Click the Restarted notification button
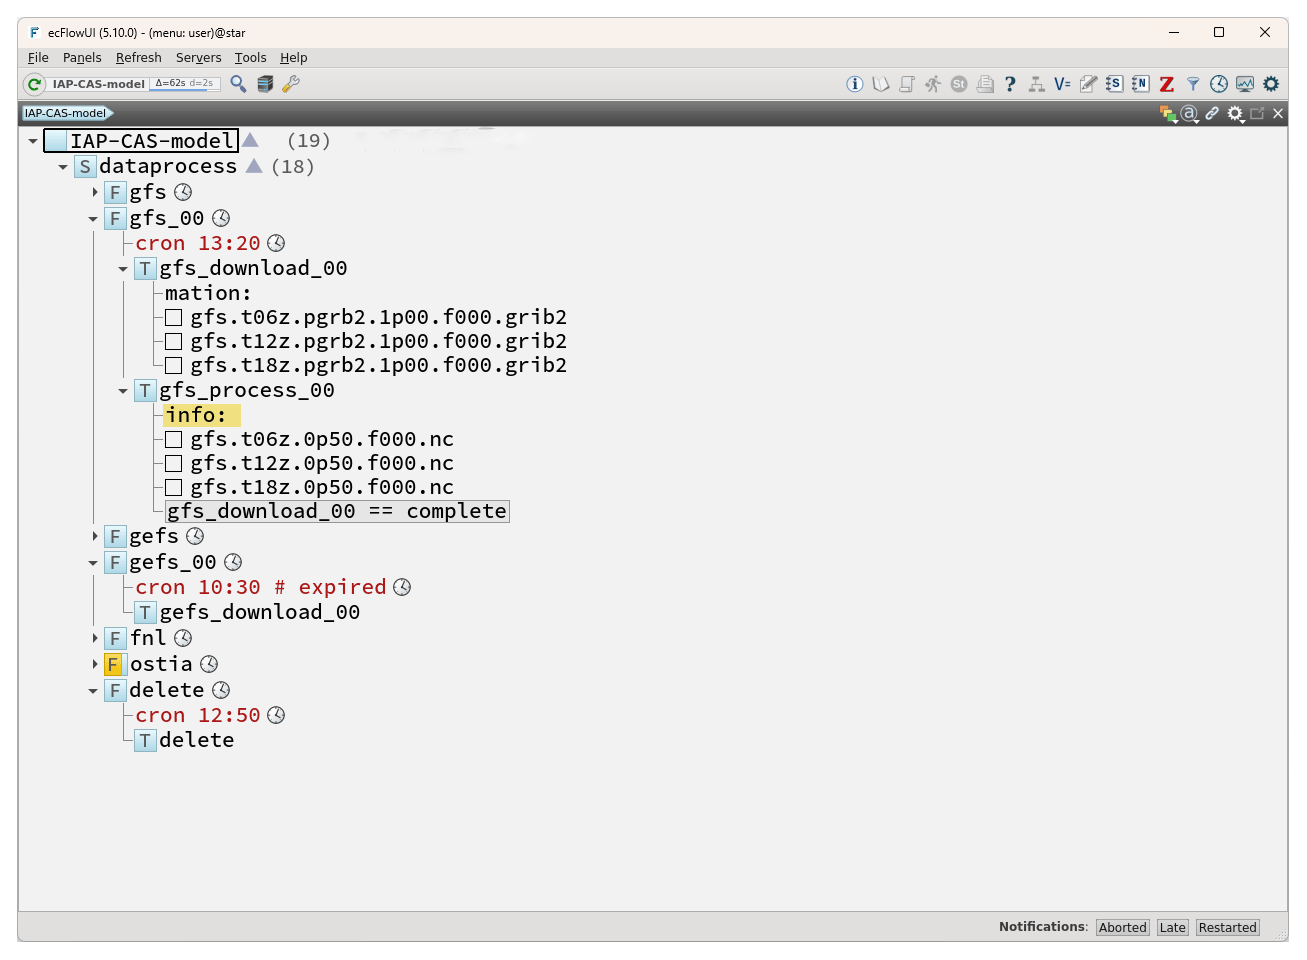This screenshot has width=1307, height=960. click(x=1227, y=927)
